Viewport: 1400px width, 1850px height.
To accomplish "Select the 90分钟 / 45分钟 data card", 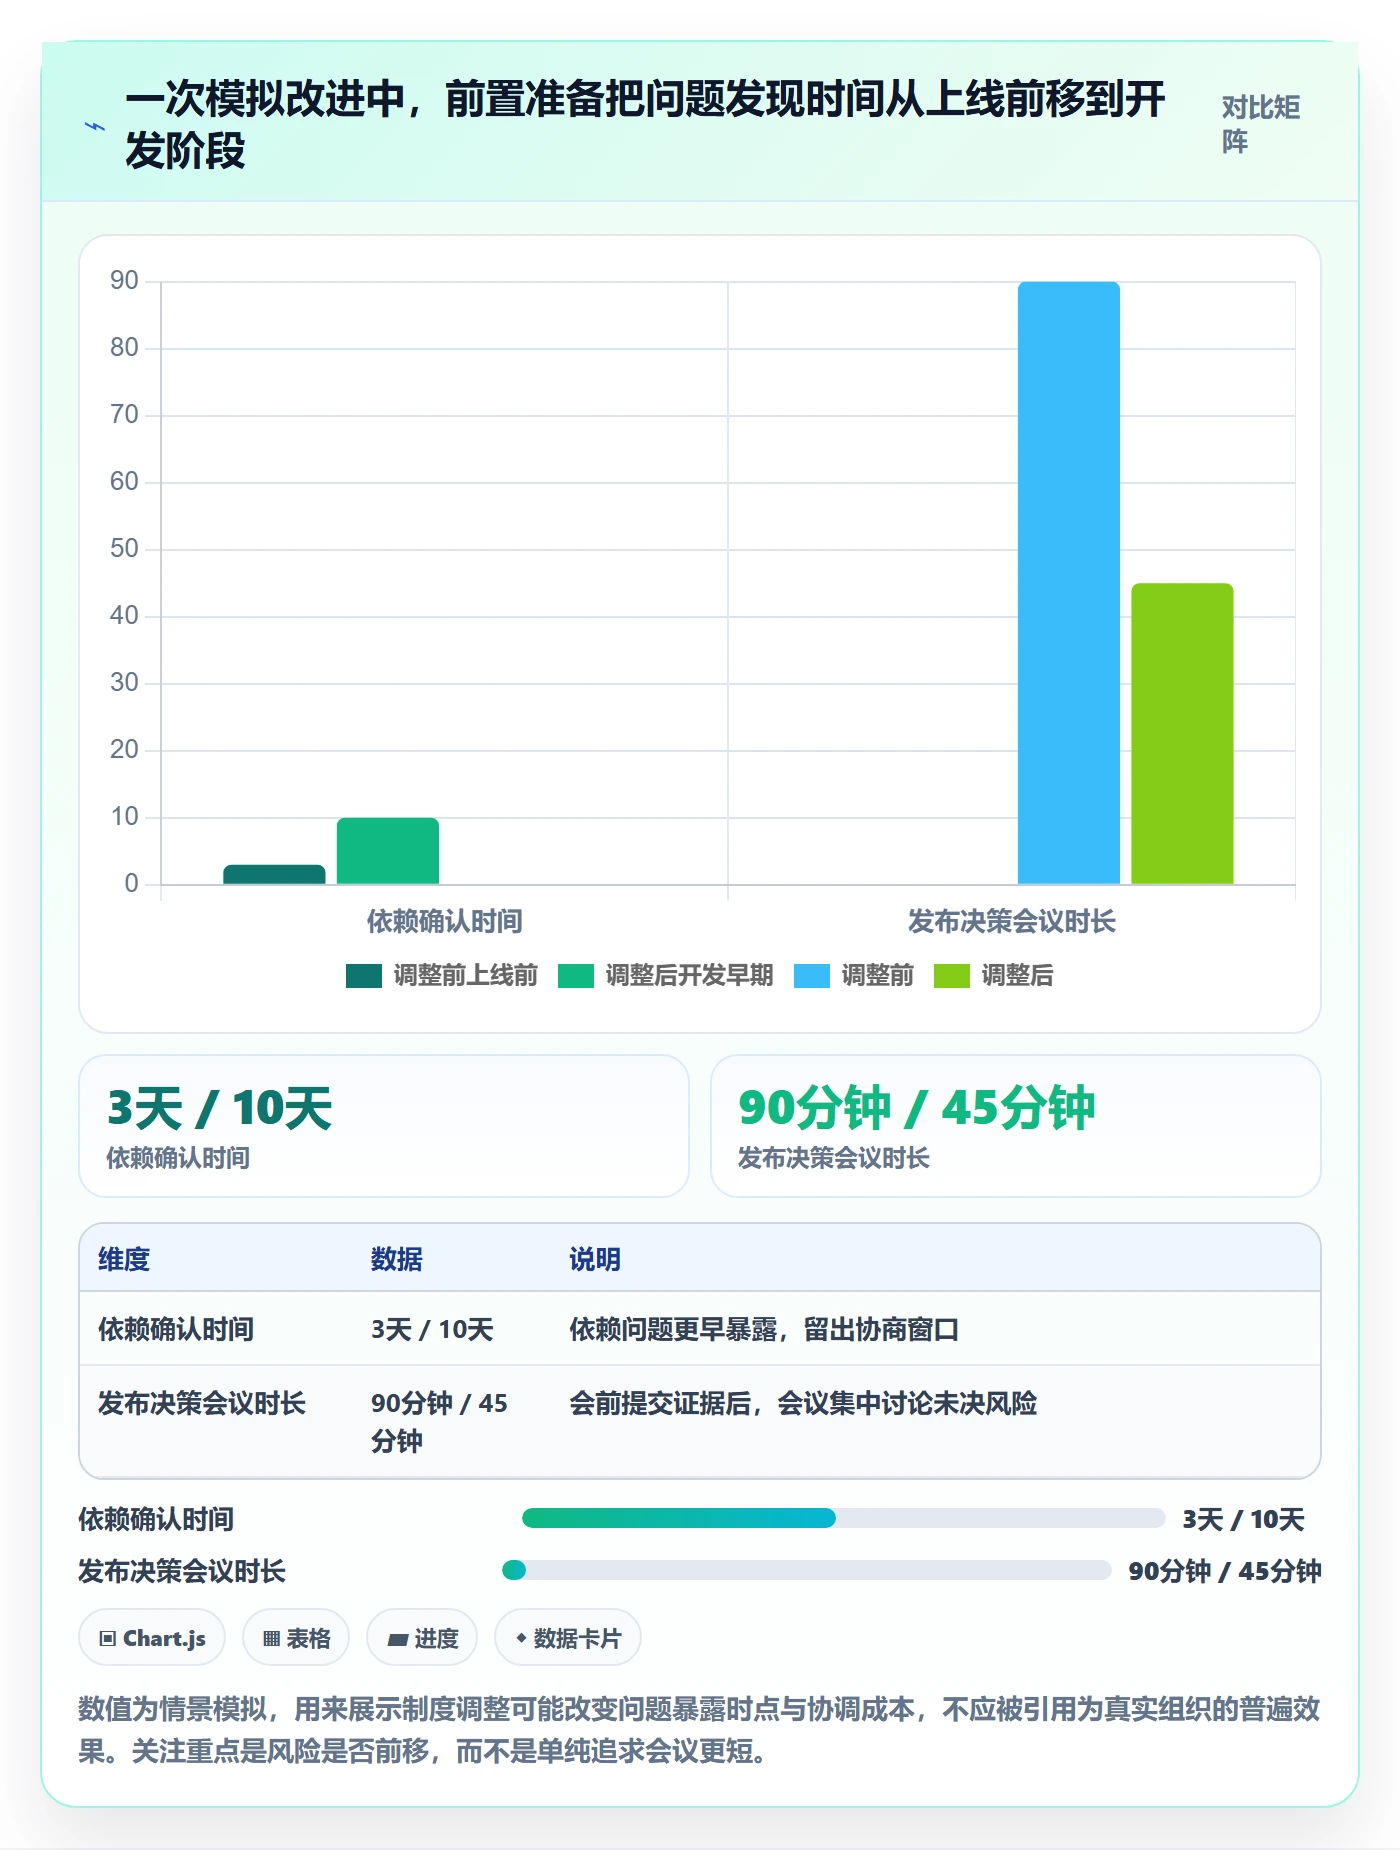I will (x=1016, y=1126).
